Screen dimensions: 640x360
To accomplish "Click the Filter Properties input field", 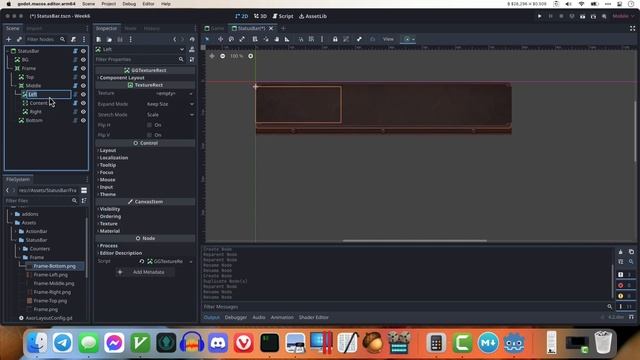I will [x=136, y=60].
